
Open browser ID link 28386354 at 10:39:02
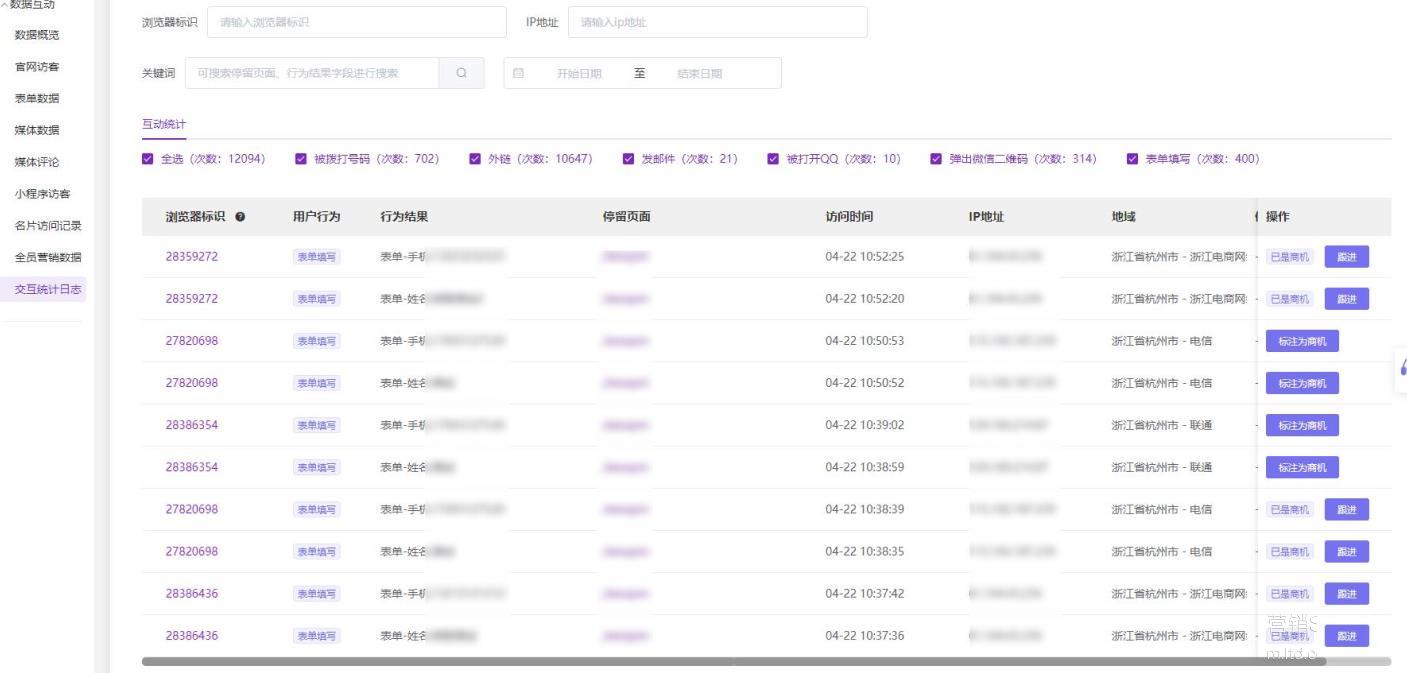tap(191, 425)
